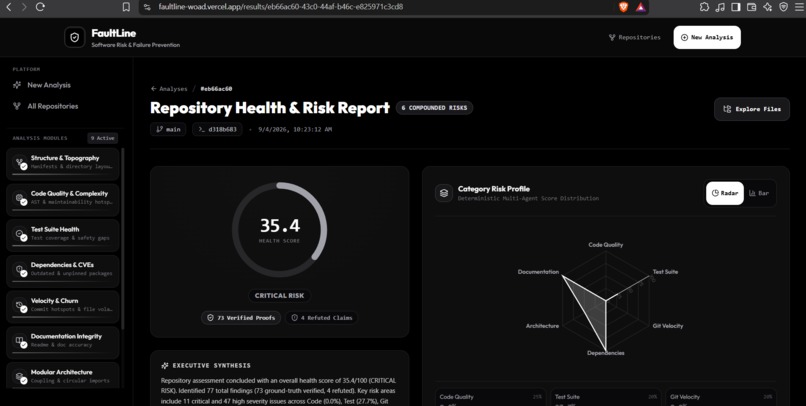Viewport: 806px width, 406px height.
Task: Click the Code Quality axis label on radar
Action: tap(606, 245)
